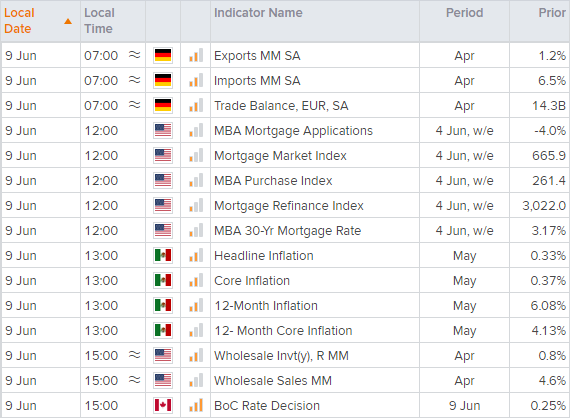Click importance bars icon for Imports MM SA
The width and height of the screenshot is (570, 418).
tap(196, 81)
